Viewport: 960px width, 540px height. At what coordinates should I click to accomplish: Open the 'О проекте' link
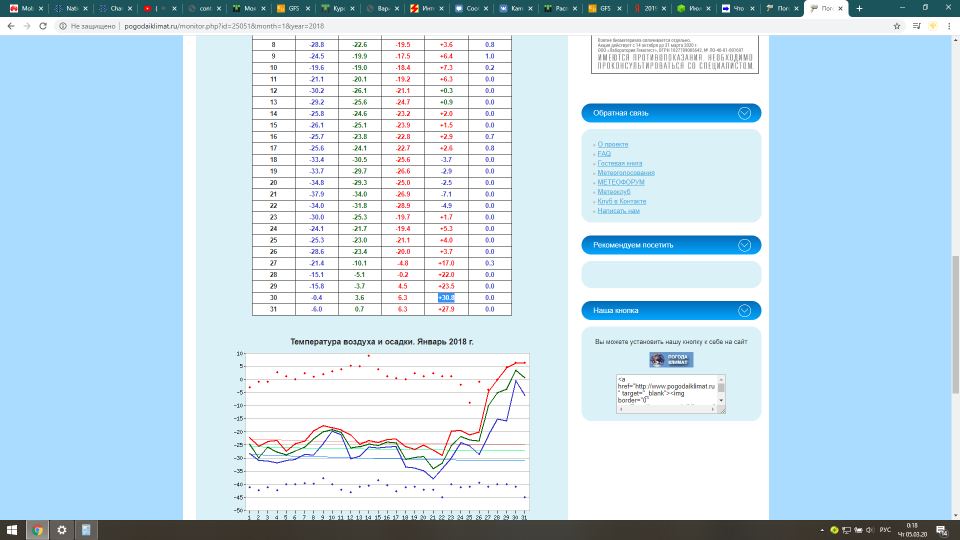click(x=613, y=144)
